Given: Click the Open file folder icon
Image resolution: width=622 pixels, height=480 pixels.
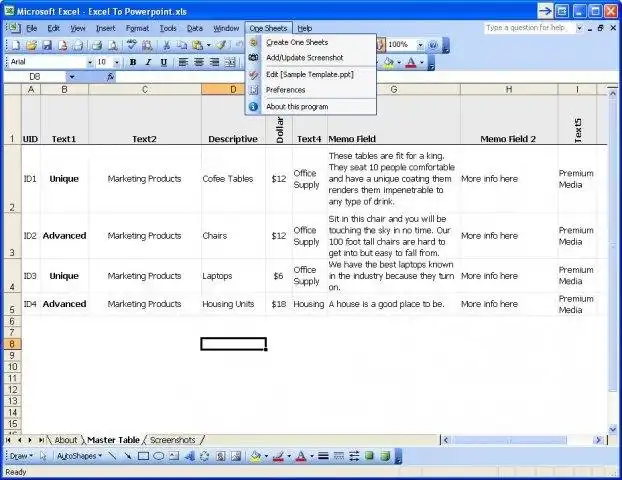Looking at the screenshot, I should pyautogui.click(x=31, y=45).
